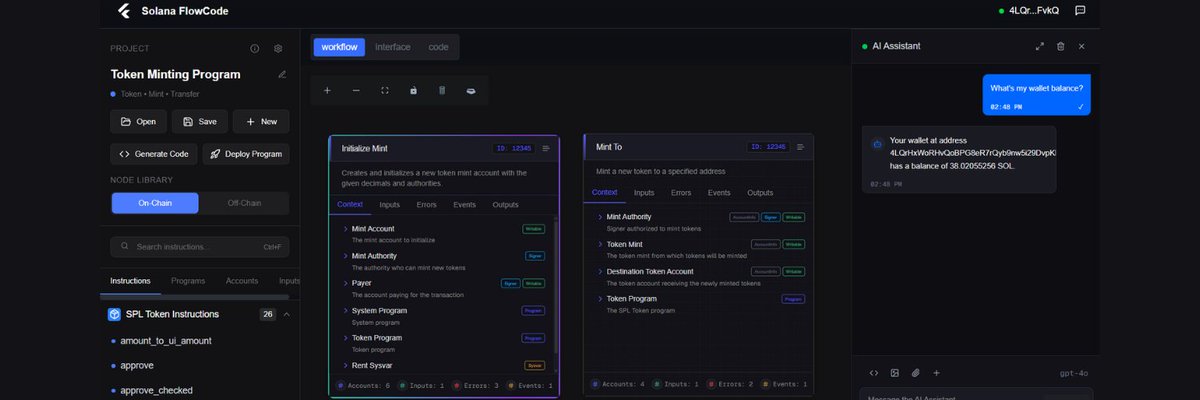Click the Open project button

point(138,121)
